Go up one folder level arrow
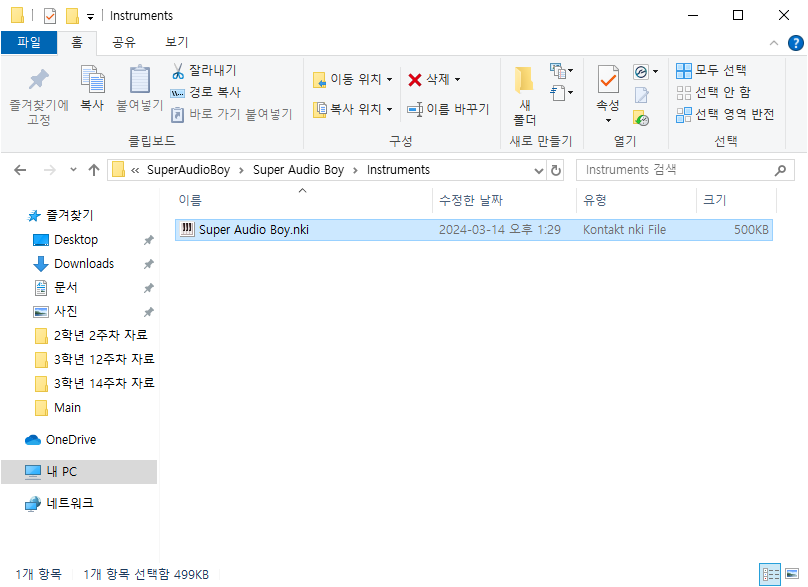The image size is (808, 587). 94,170
